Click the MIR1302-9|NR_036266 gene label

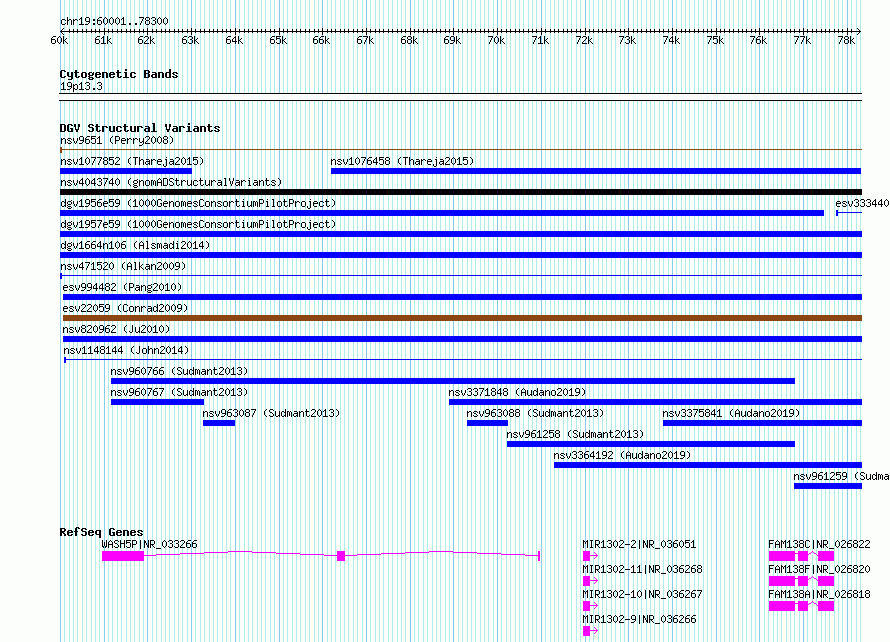[x=639, y=619]
